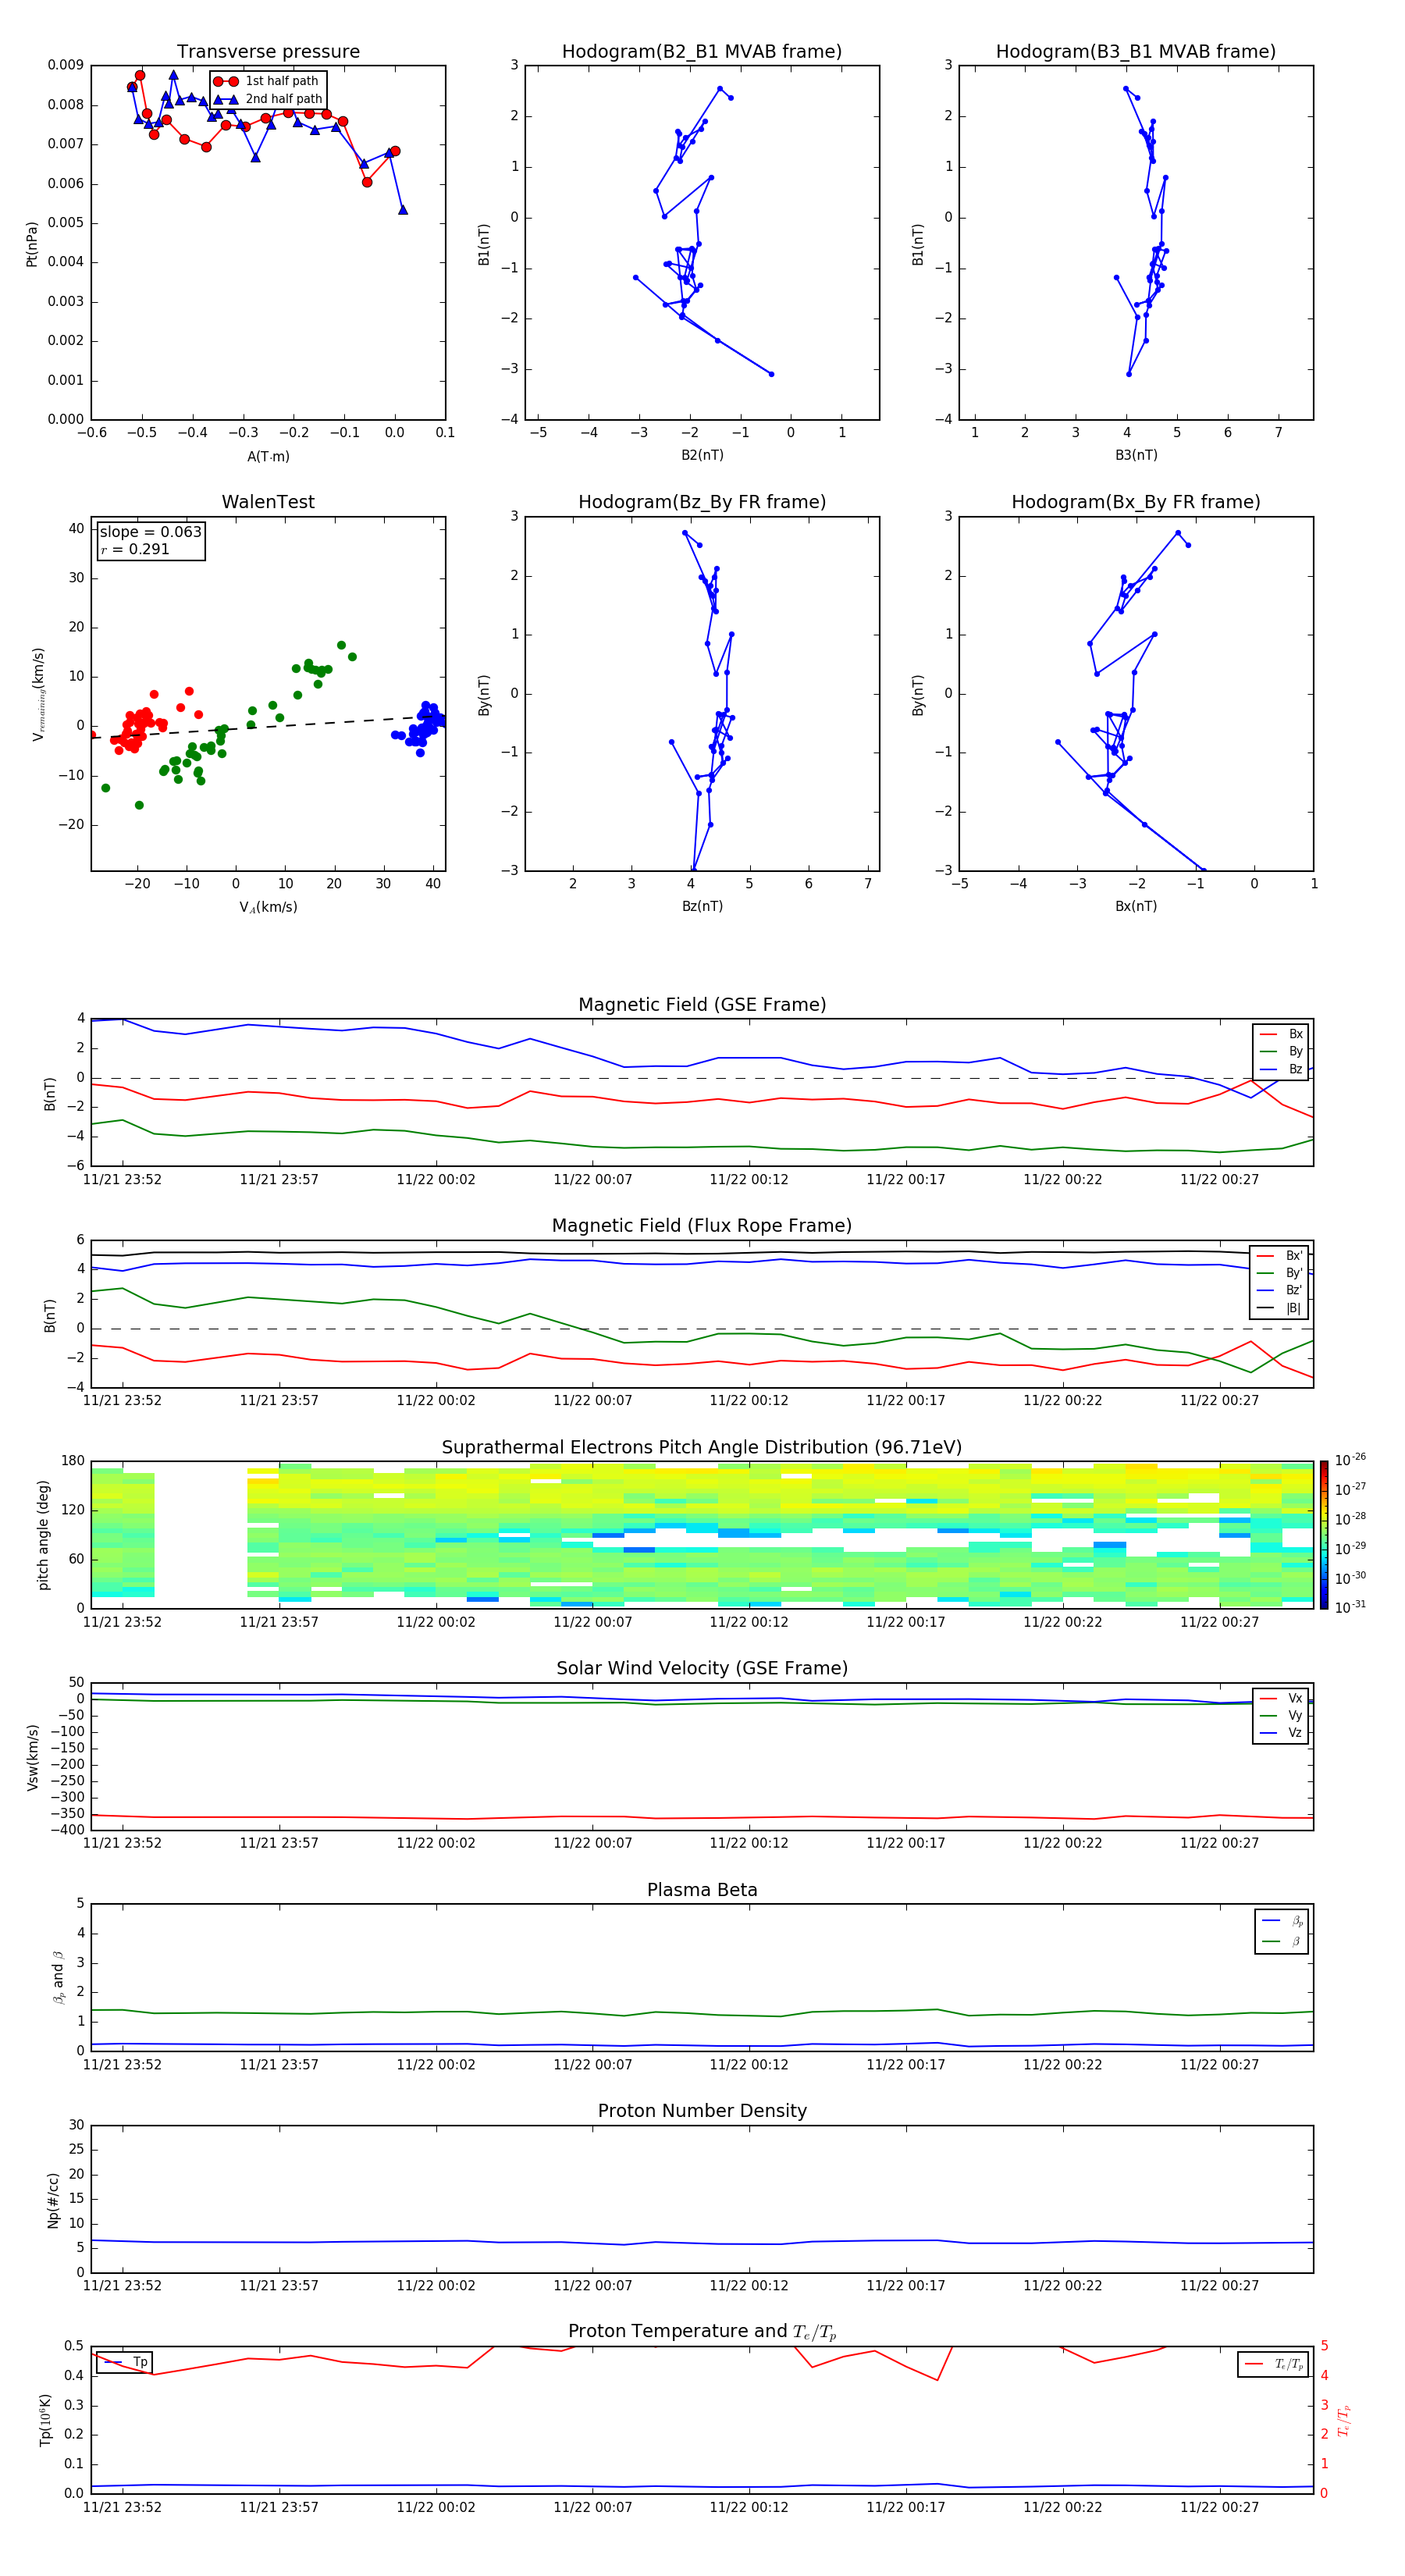Click the A(T·m) x-axis label

click(x=268, y=457)
